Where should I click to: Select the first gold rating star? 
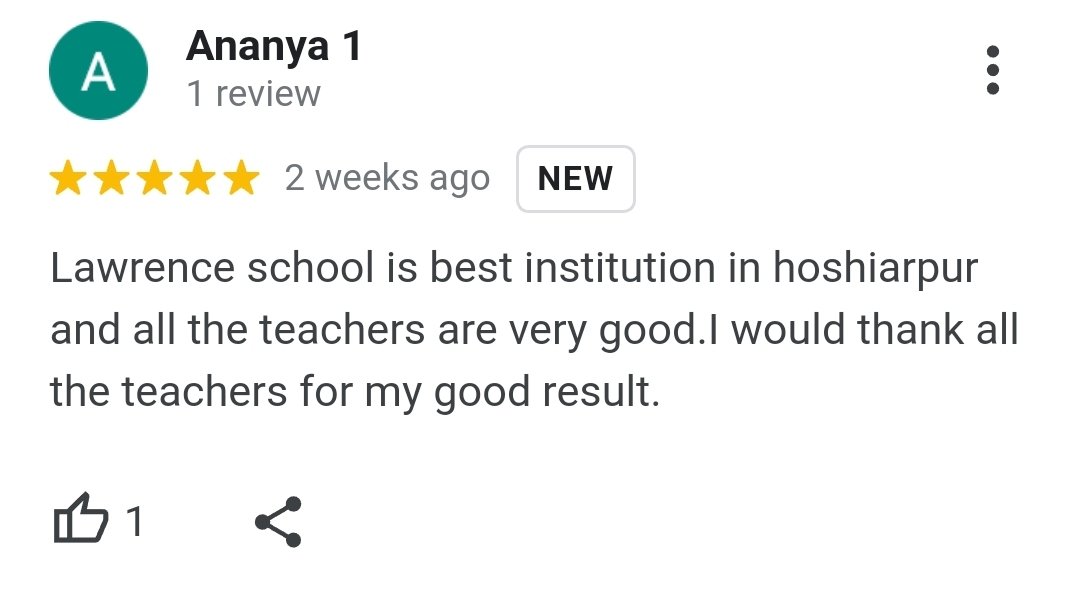(x=68, y=178)
